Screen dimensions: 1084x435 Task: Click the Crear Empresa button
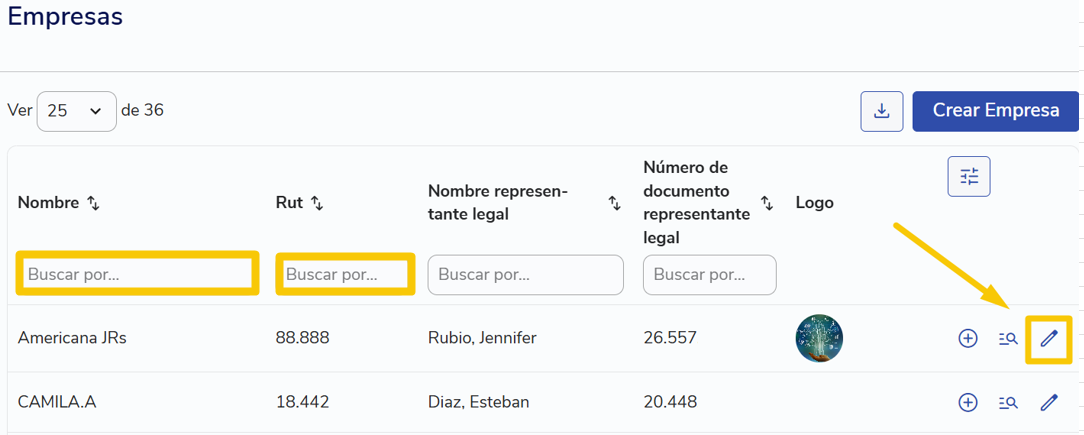click(x=996, y=111)
